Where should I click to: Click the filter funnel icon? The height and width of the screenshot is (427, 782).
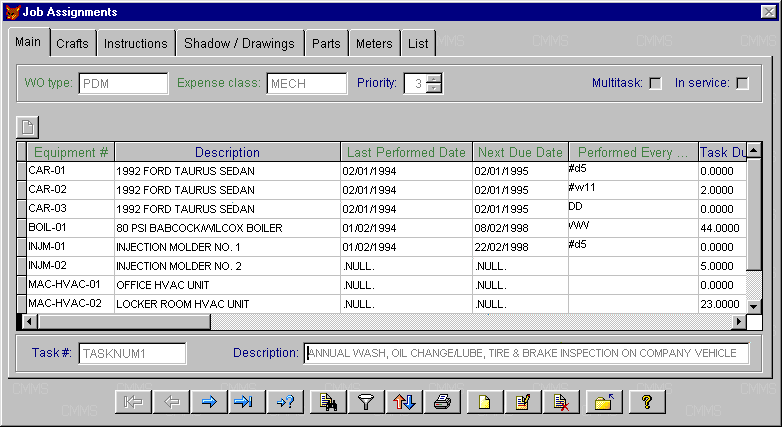(x=367, y=402)
